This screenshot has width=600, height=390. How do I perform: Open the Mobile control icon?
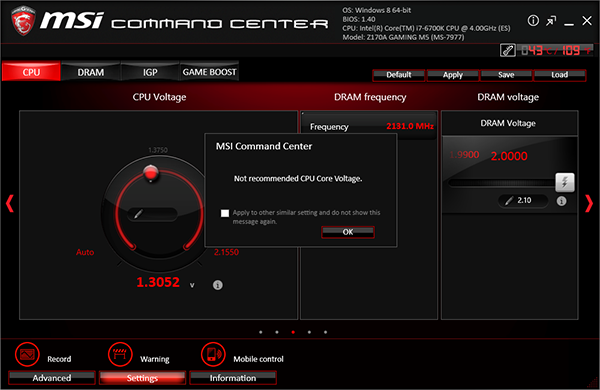[x=213, y=354]
